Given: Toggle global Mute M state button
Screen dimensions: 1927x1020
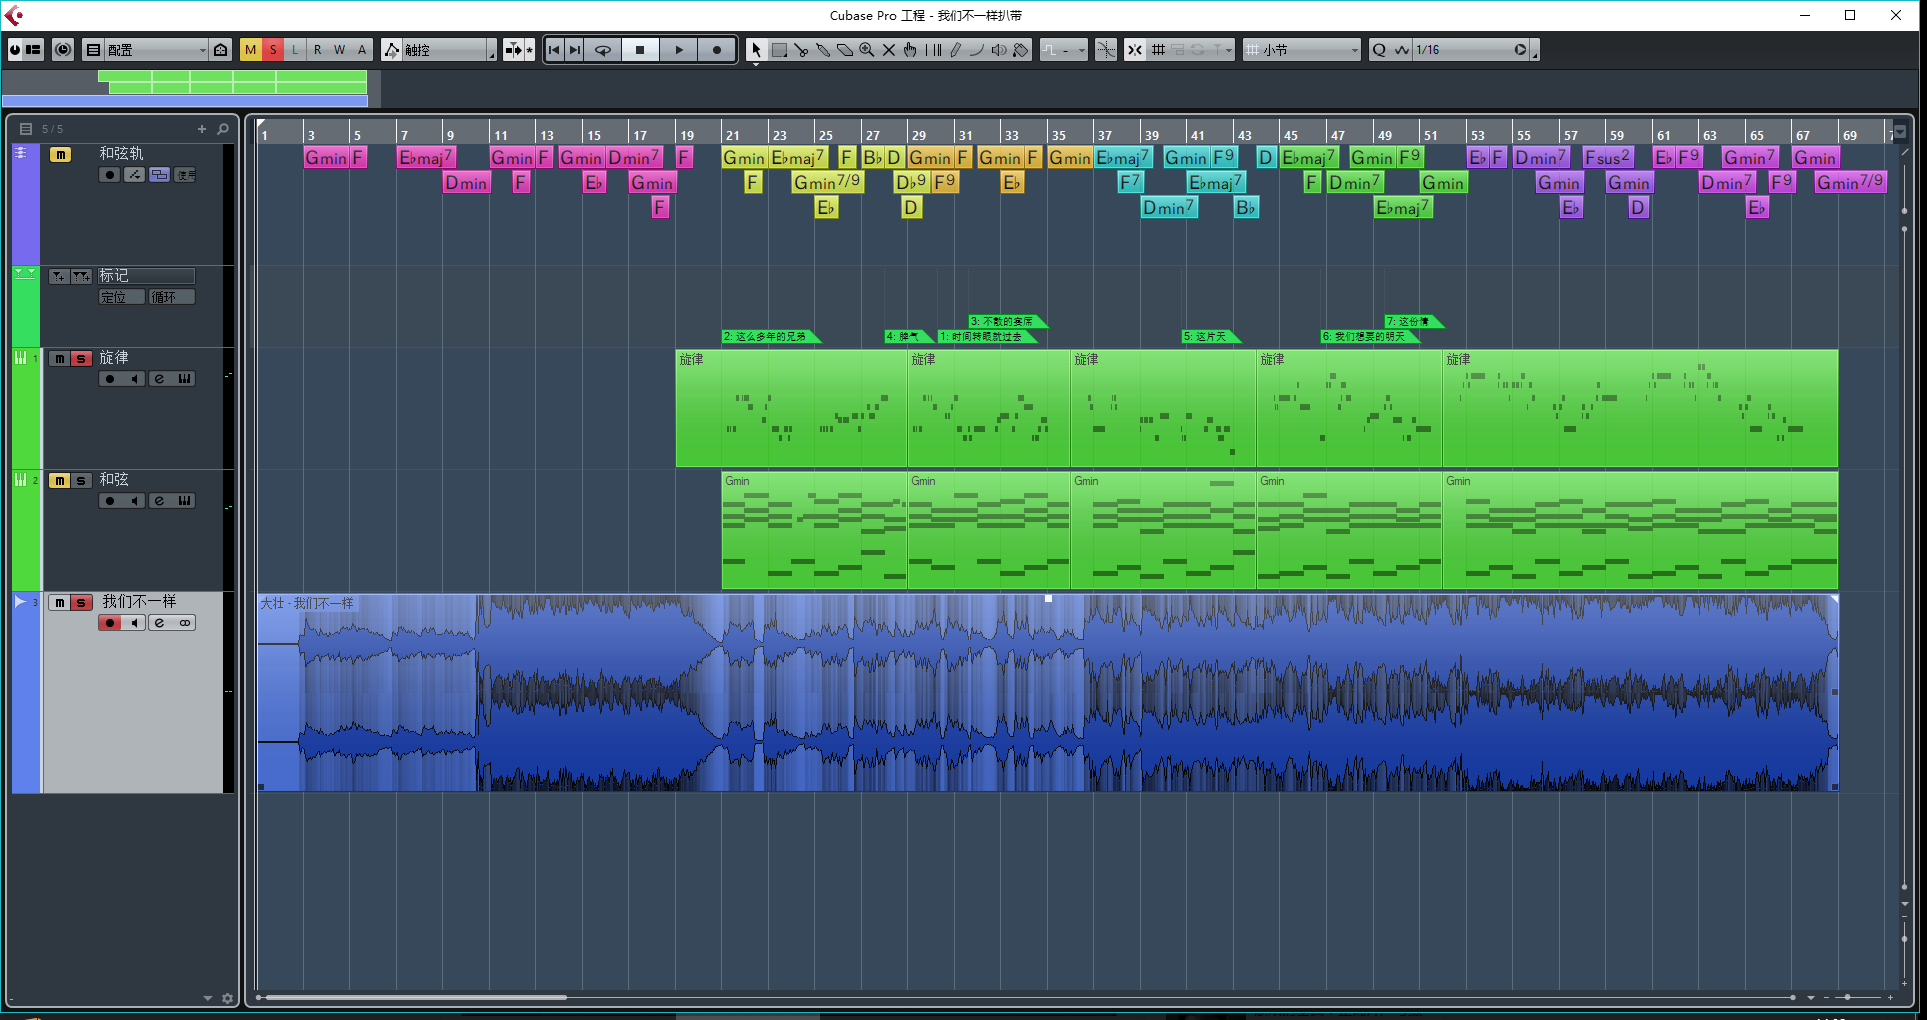Looking at the screenshot, I should (250, 49).
